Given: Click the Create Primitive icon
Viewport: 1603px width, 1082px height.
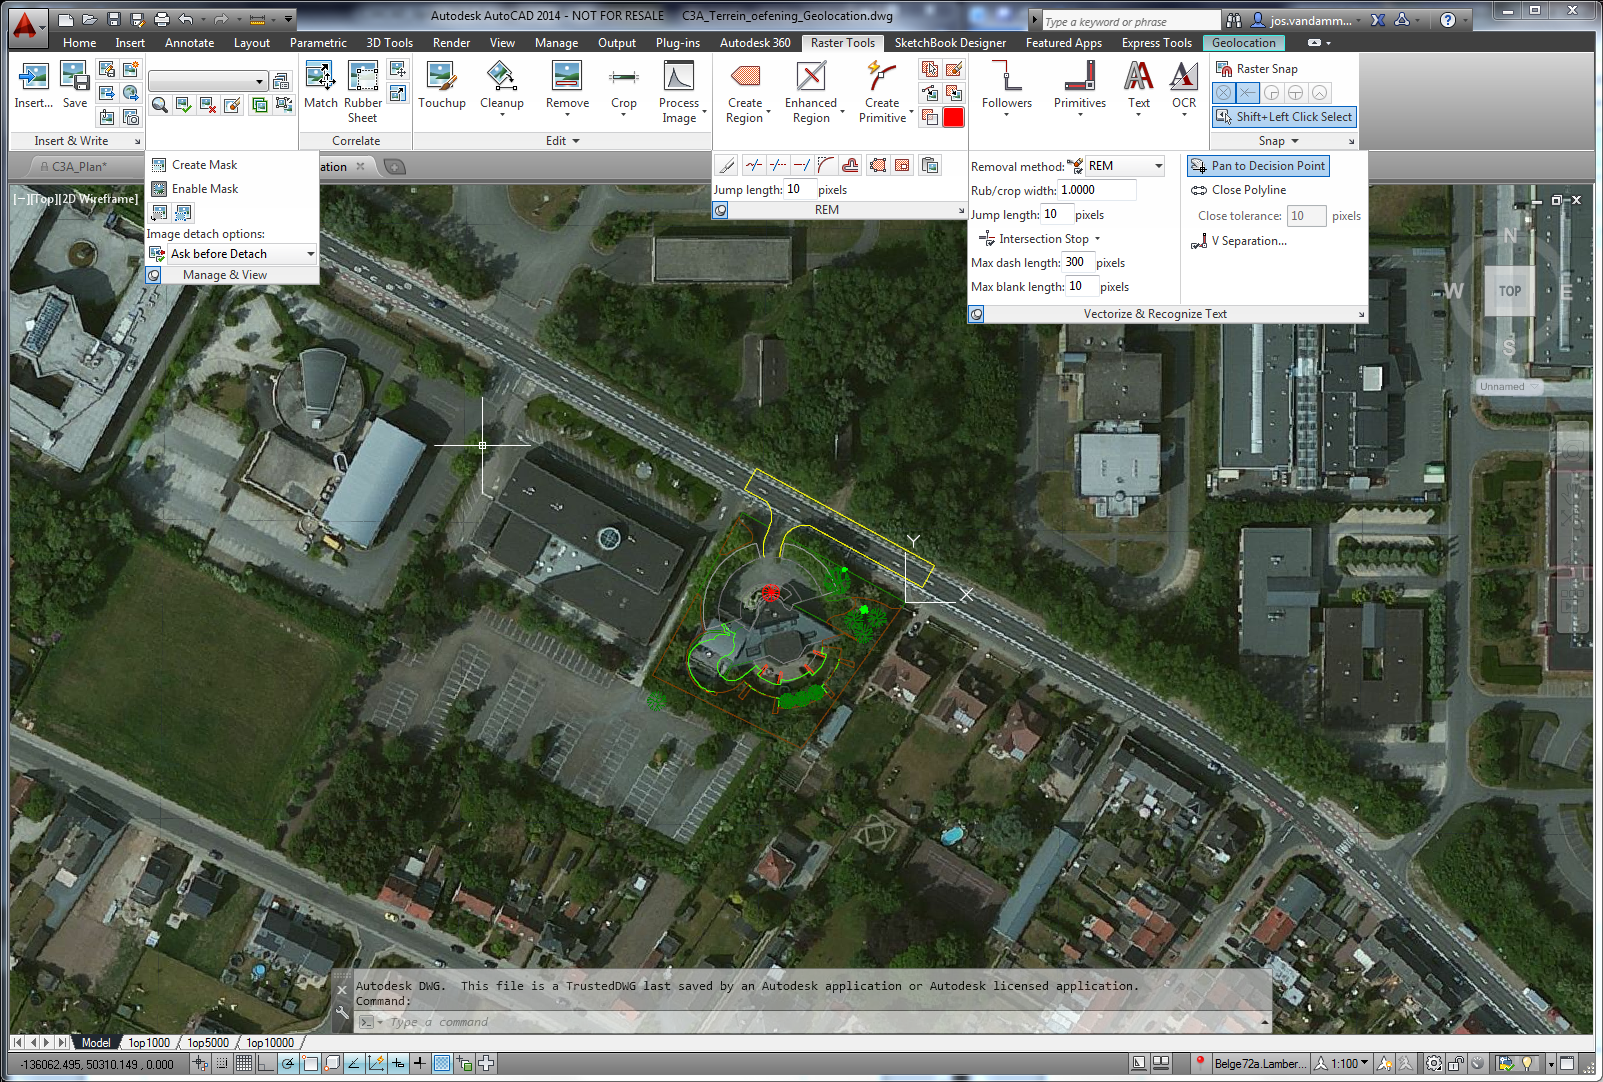Looking at the screenshot, I should coord(882,76).
